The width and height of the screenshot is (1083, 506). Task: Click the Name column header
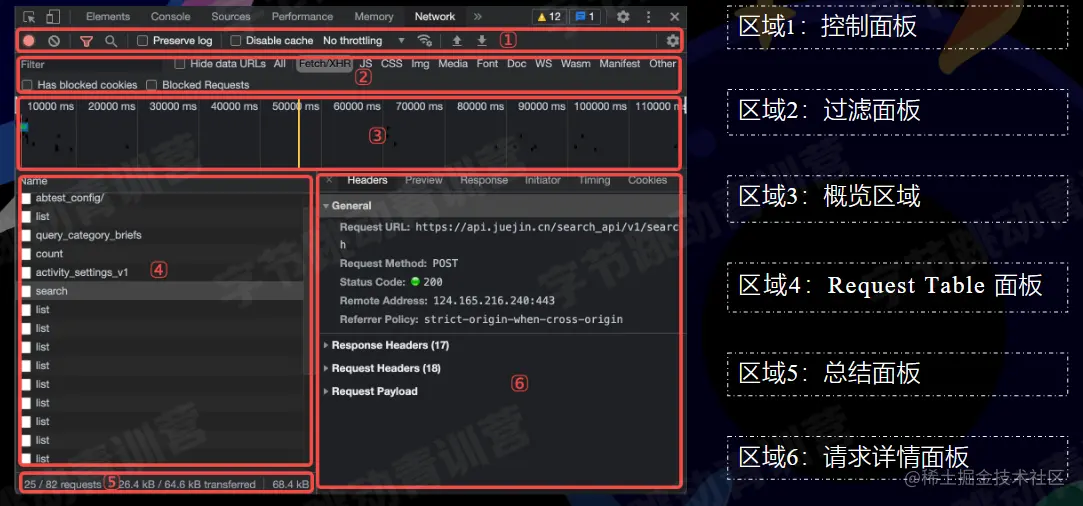tap(34, 181)
